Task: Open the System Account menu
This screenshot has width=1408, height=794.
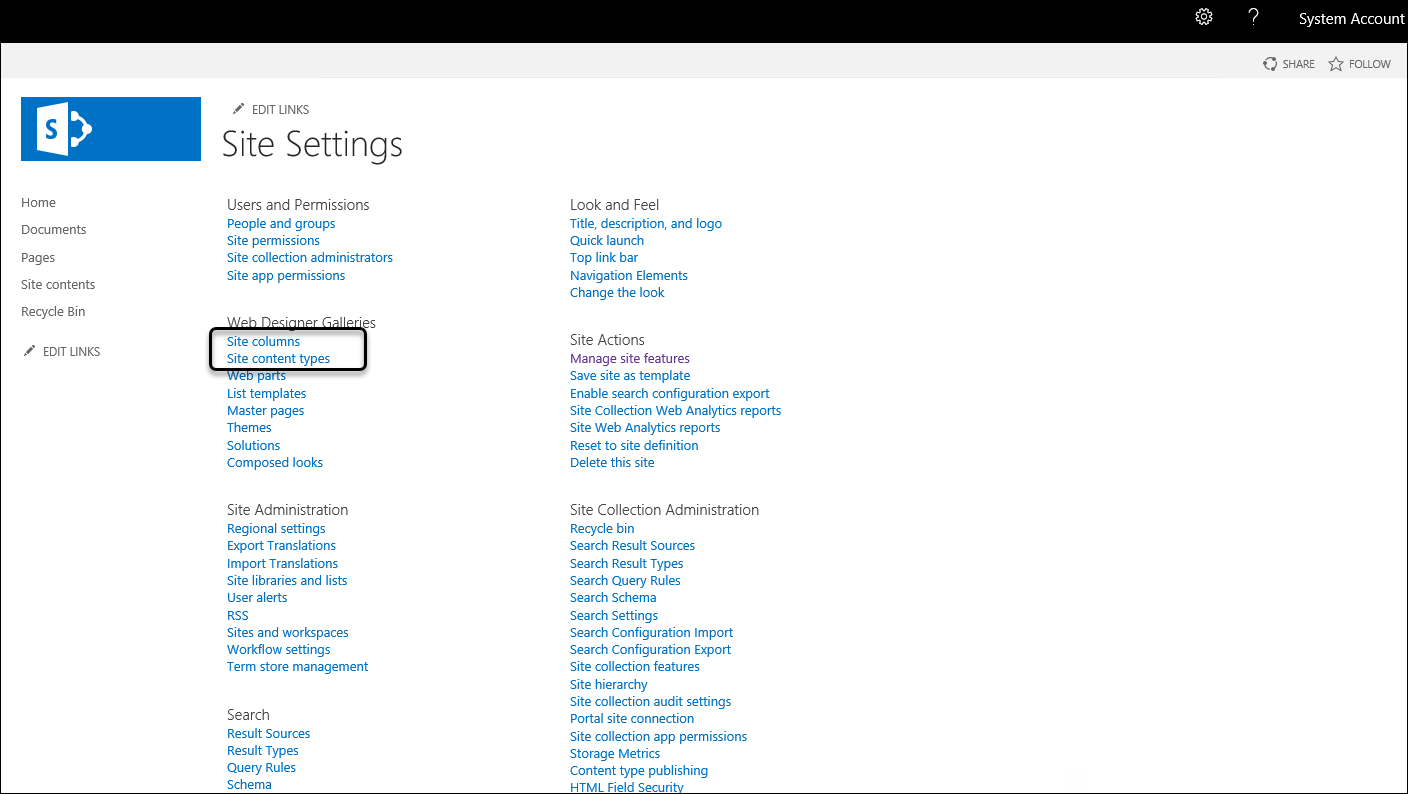Action: point(1351,19)
